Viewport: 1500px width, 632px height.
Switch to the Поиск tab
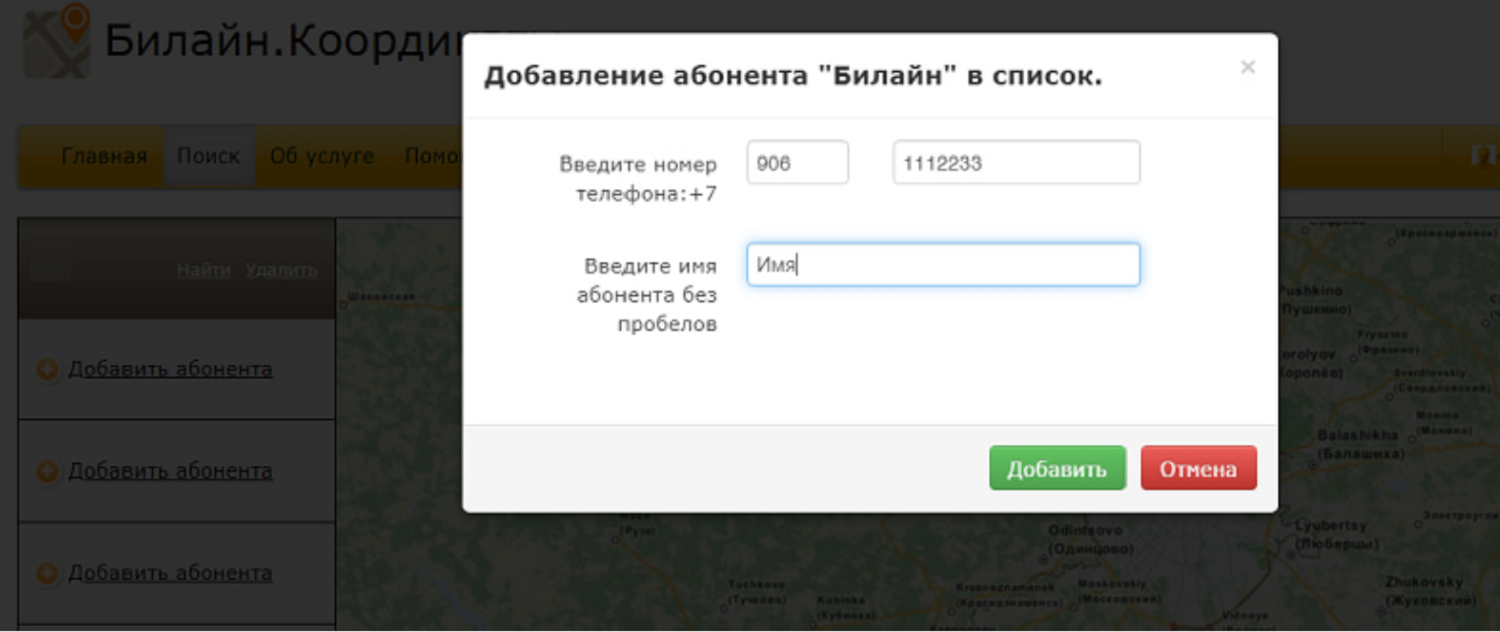(x=209, y=156)
